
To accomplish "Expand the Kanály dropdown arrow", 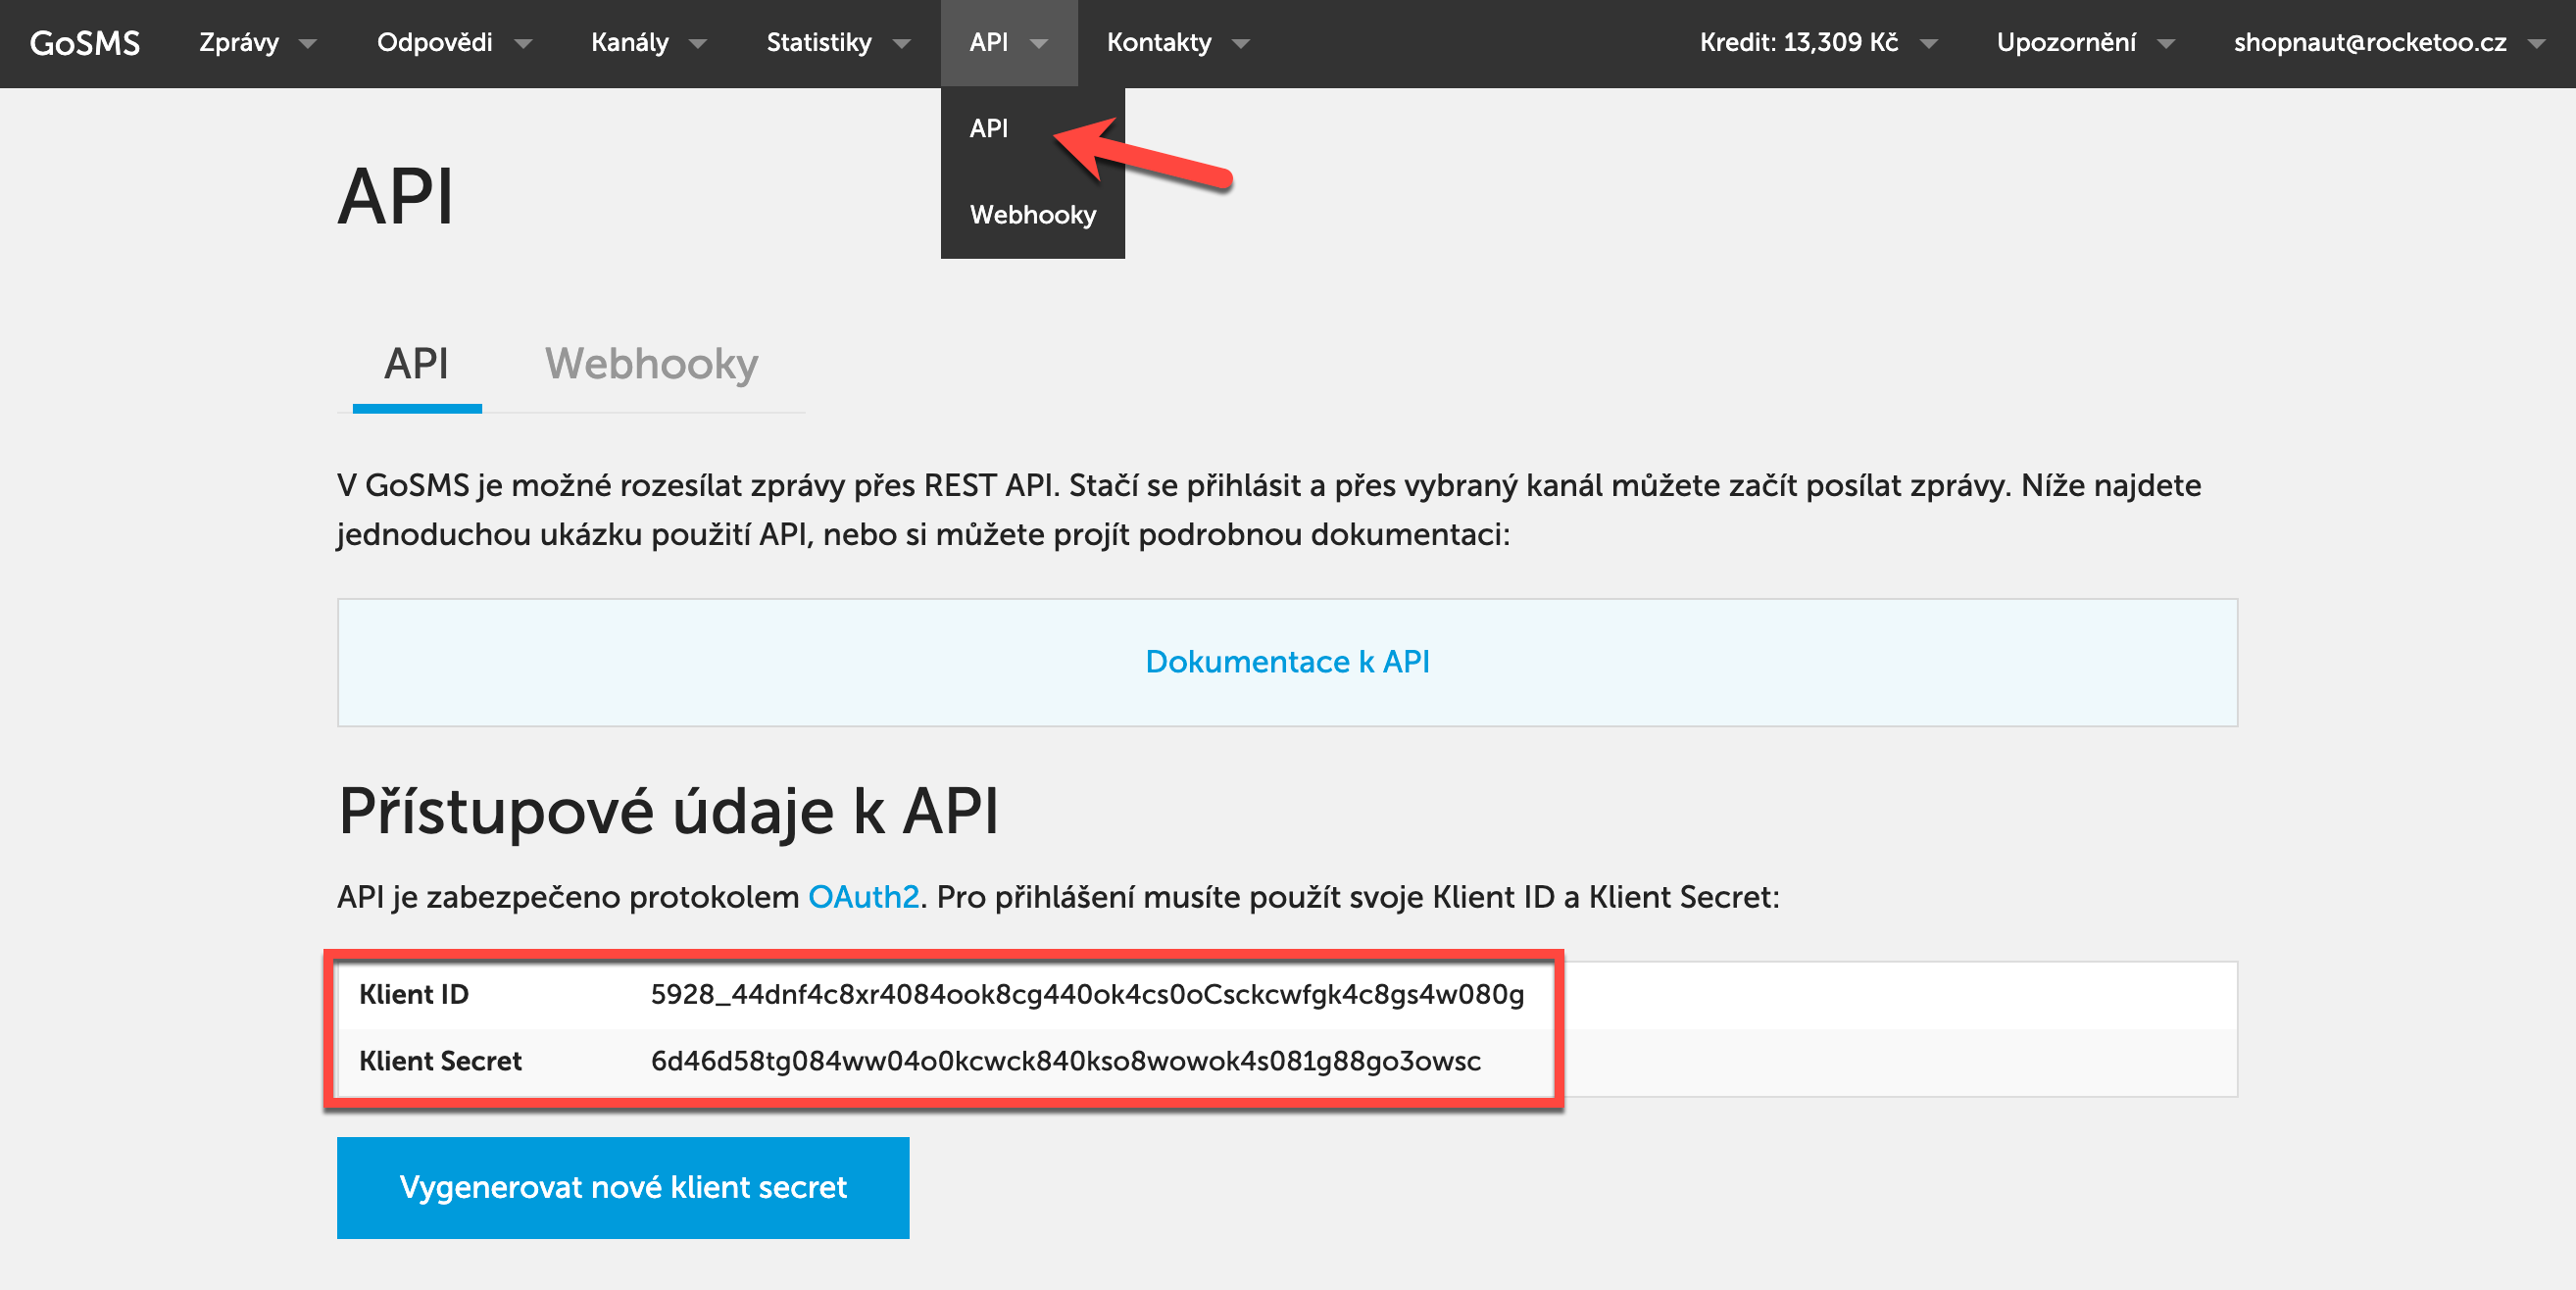I will 698,44.
